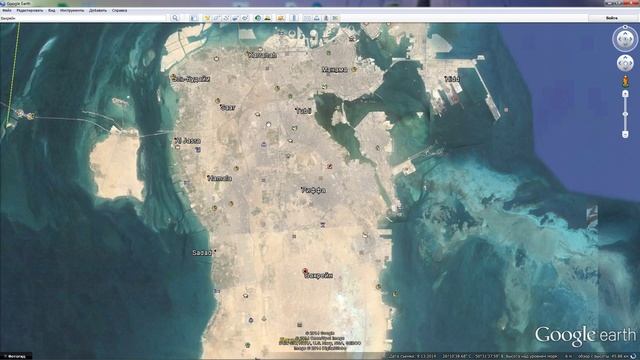The image size is (640, 360).
Task: Select the Add Image Overlay tool
Action: click(236, 18)
